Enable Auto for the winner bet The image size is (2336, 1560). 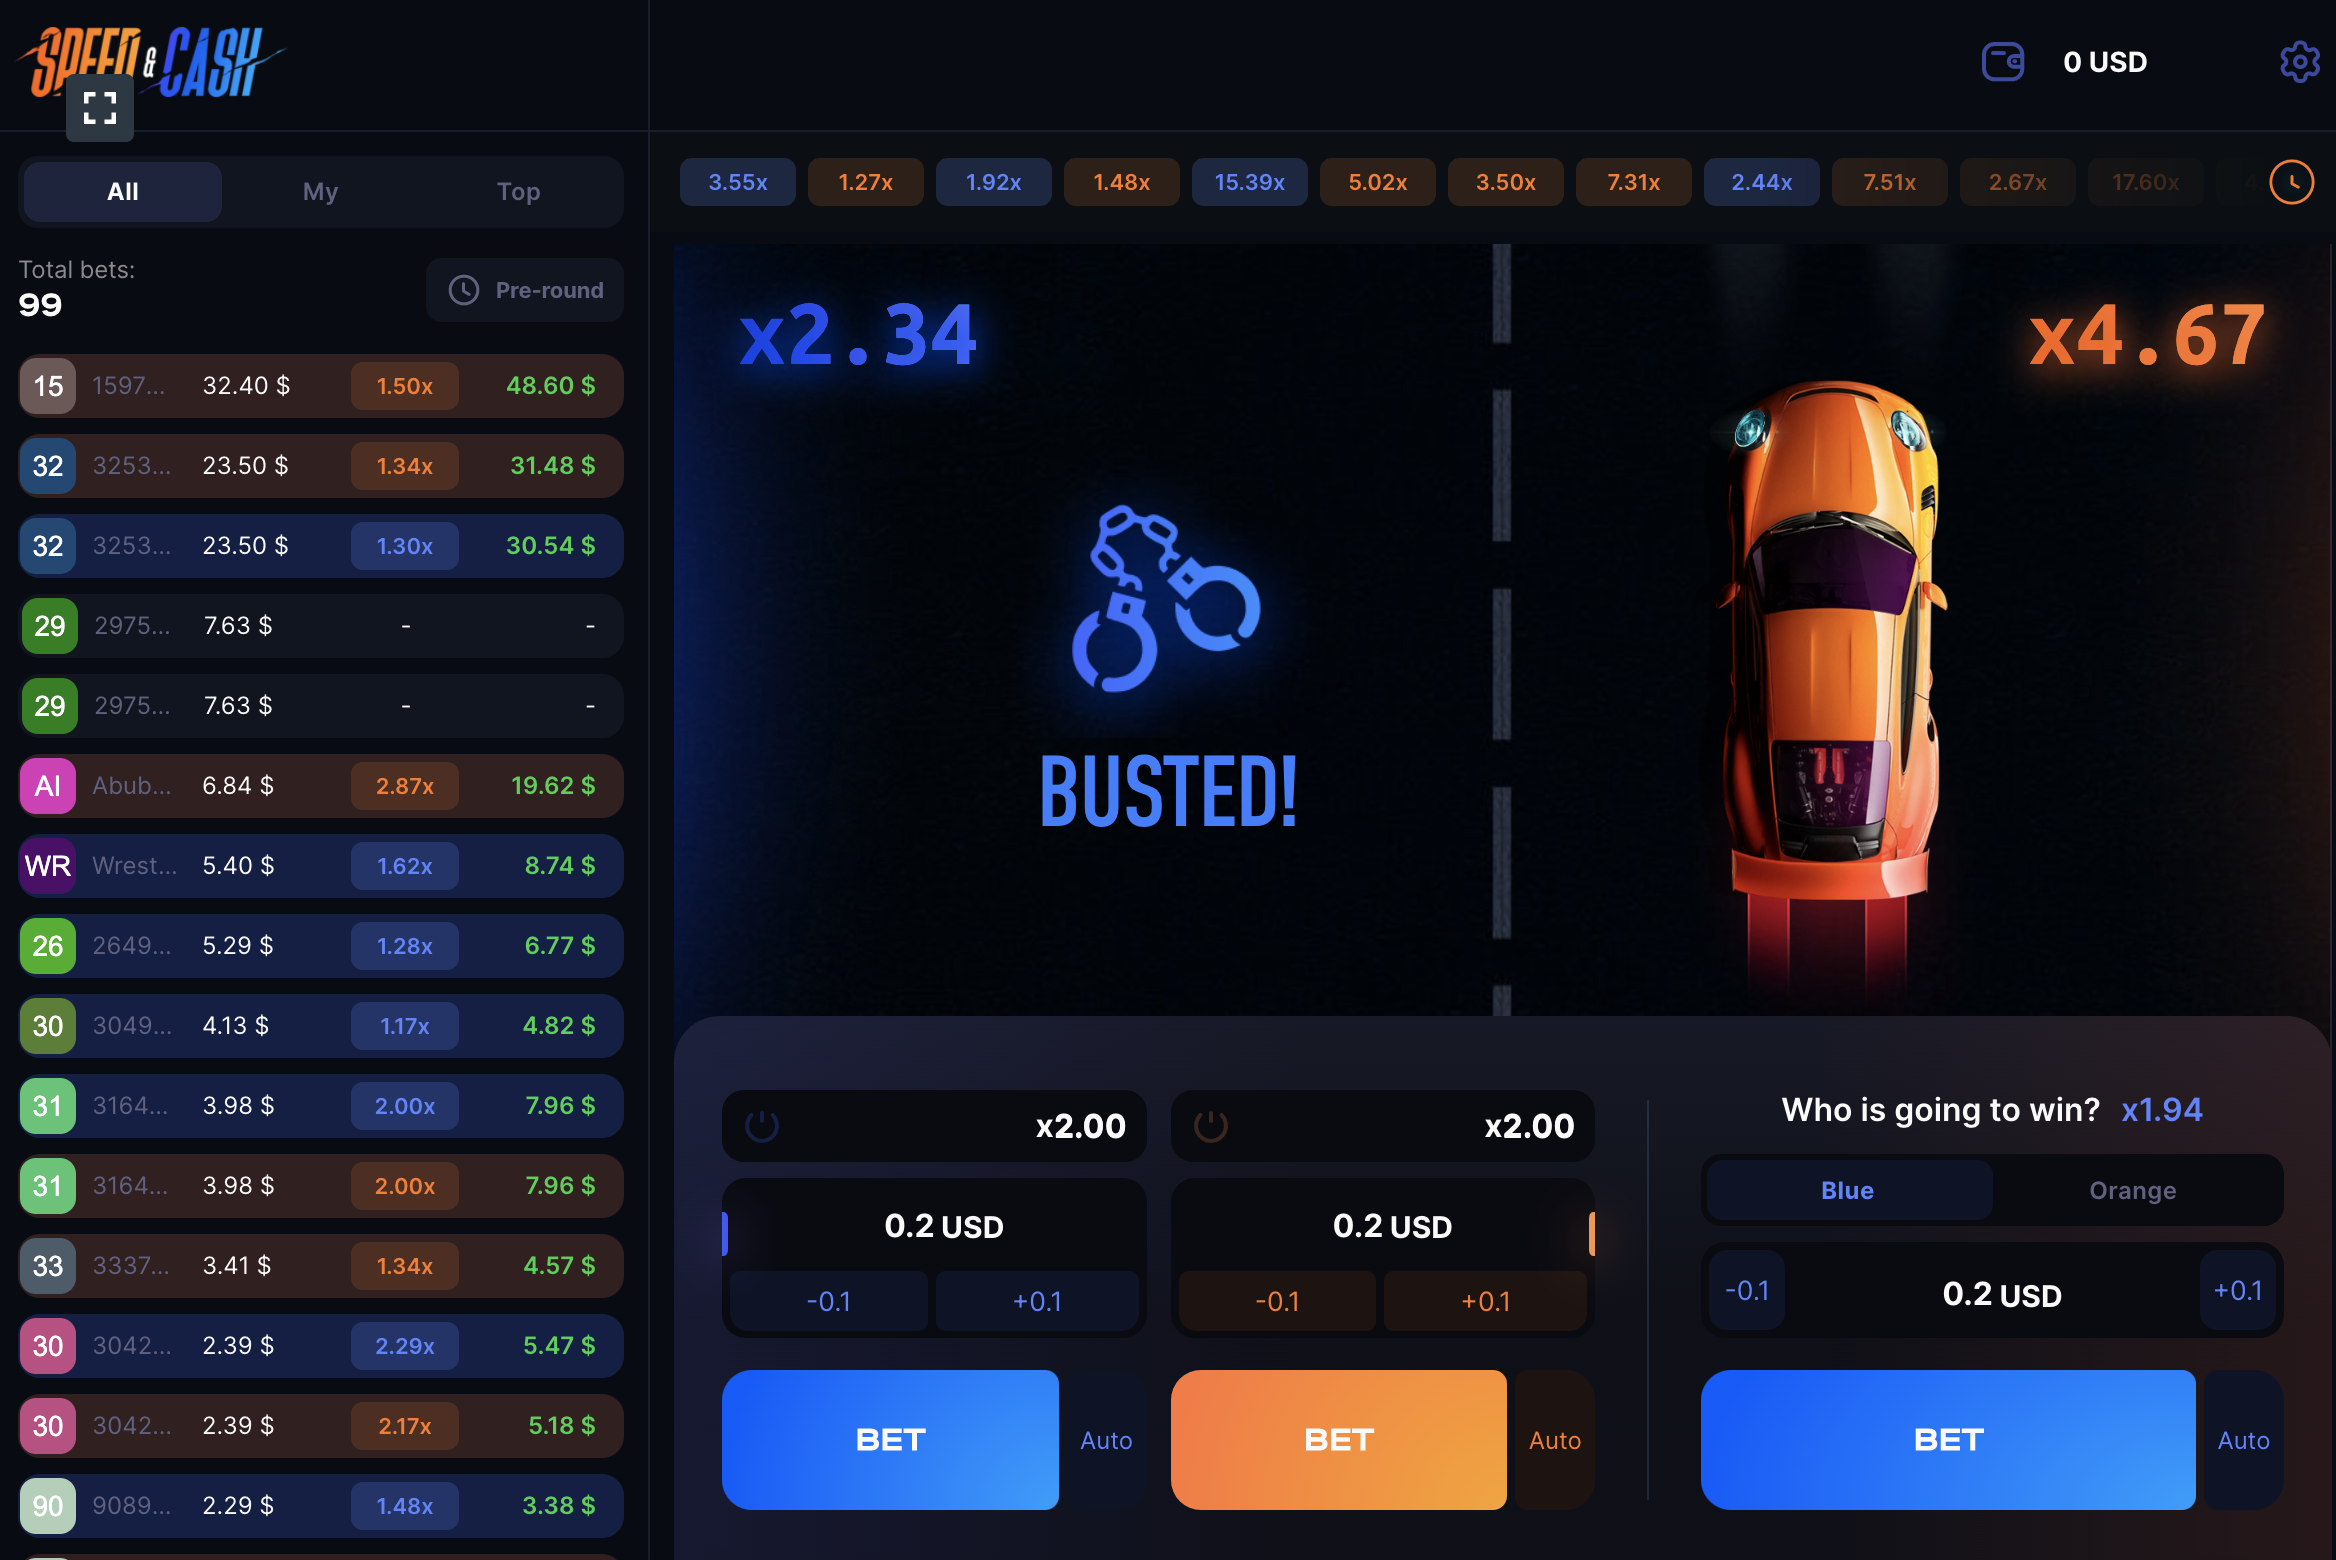click(2243, 1440)
